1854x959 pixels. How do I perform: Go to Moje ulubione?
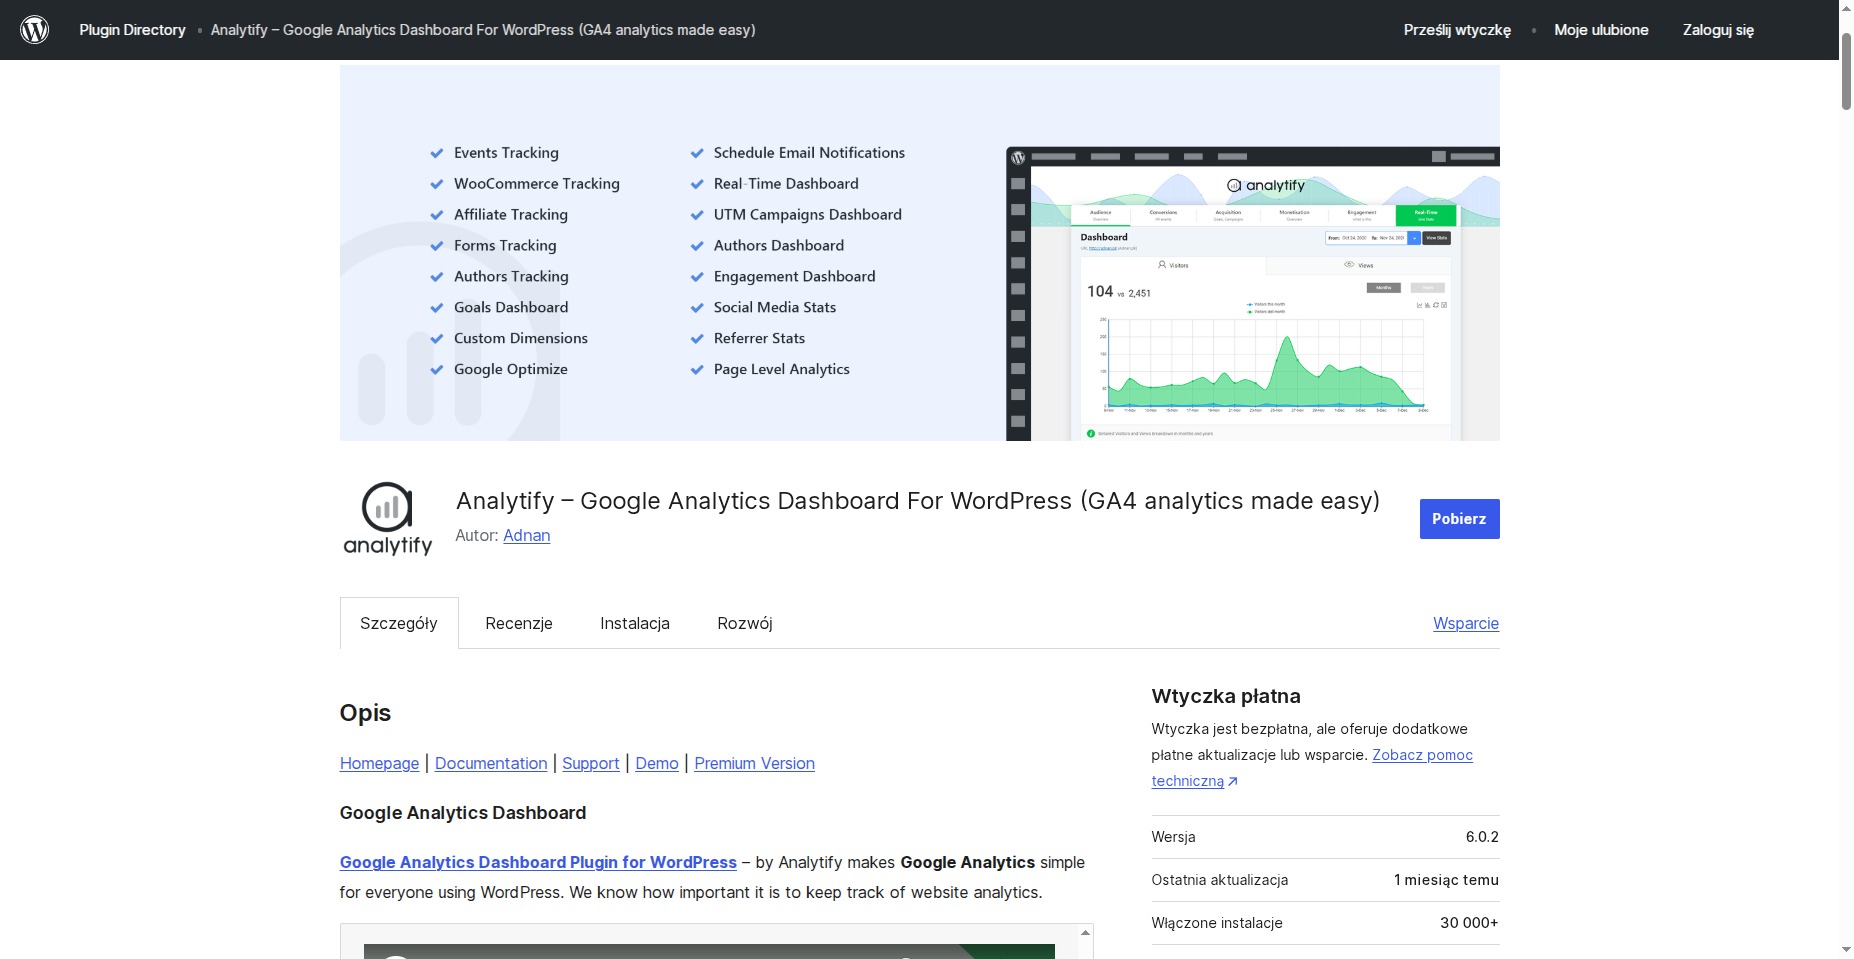[x=1601, y=30]
